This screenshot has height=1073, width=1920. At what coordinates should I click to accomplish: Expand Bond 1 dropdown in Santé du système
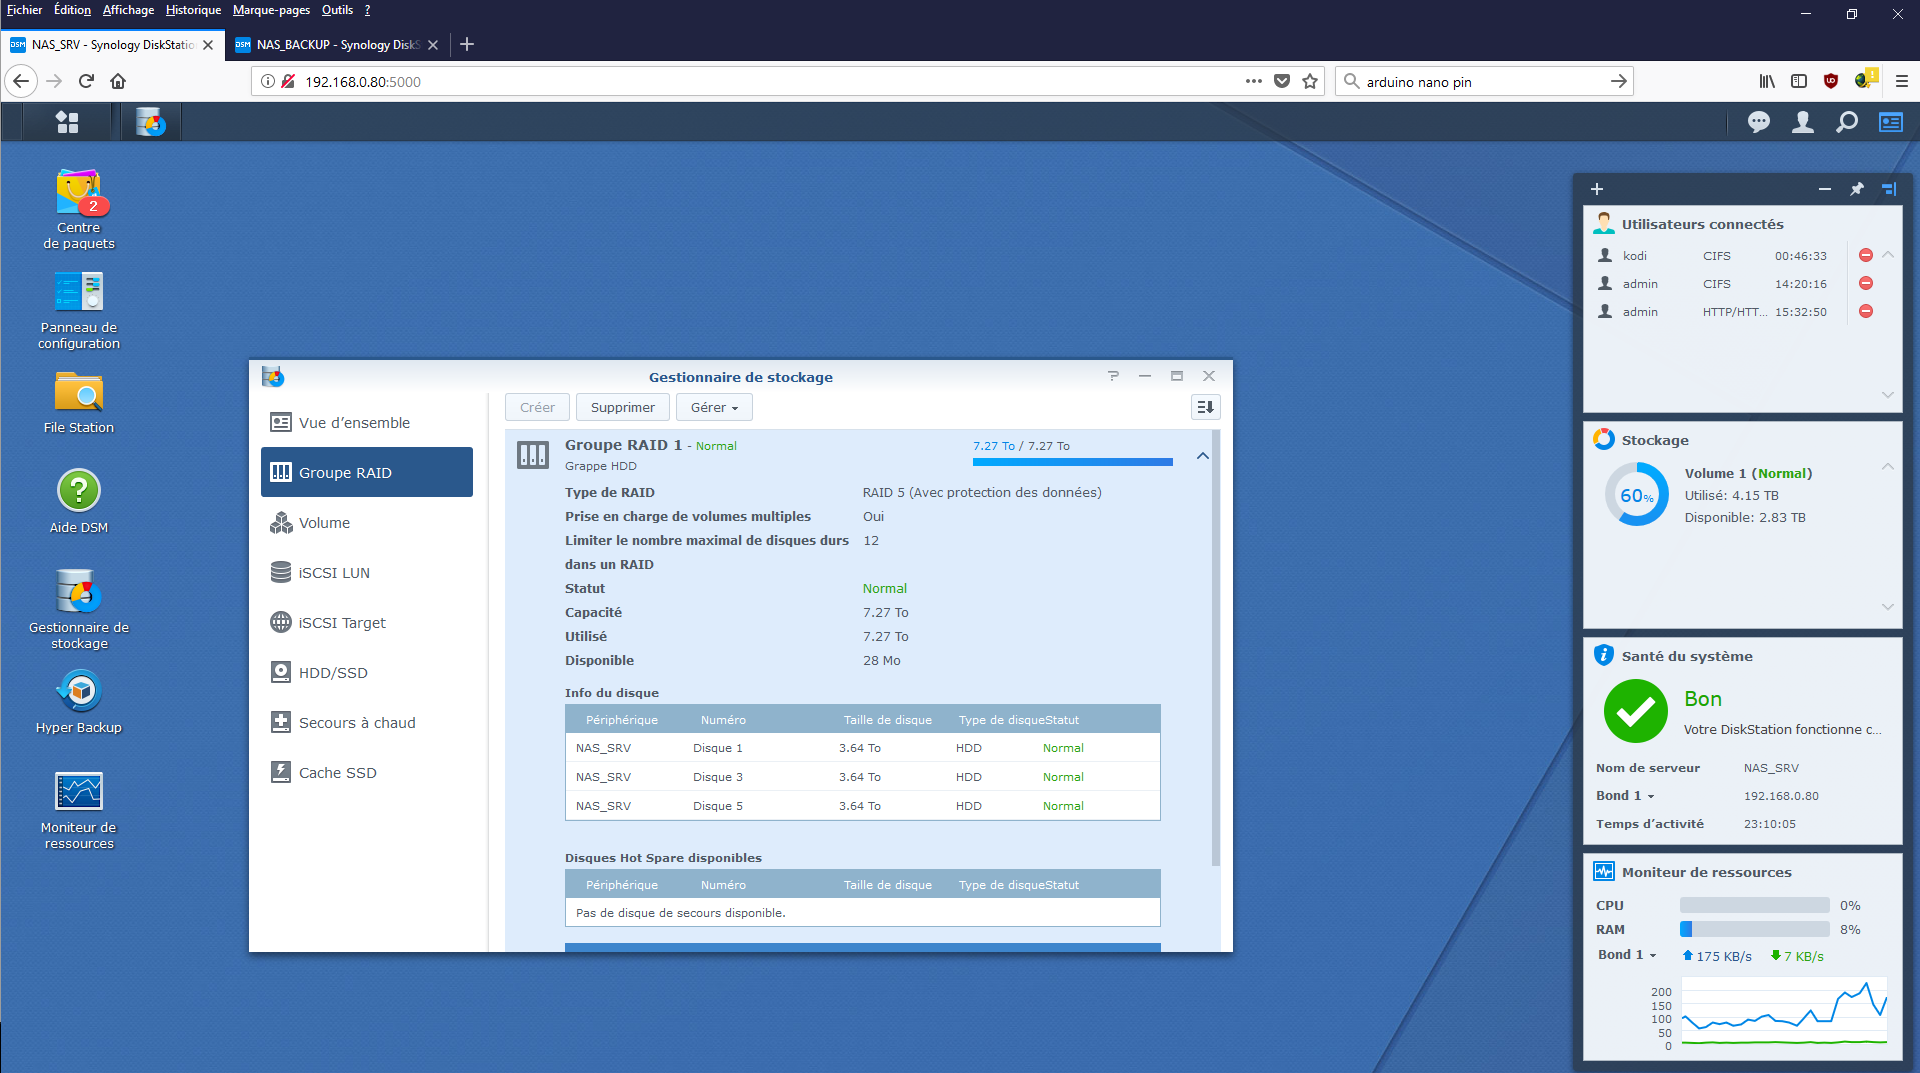1626,796
